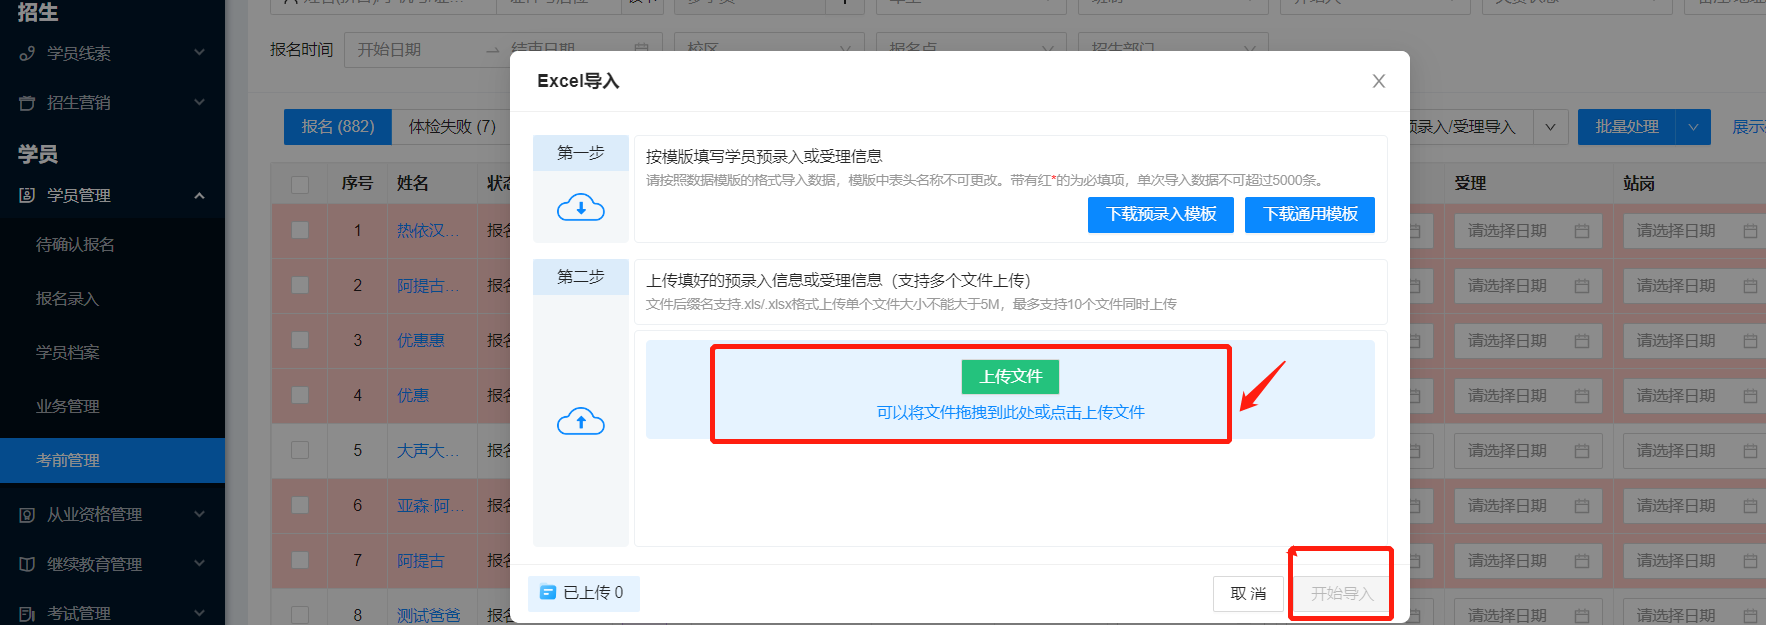
Task: Open student name 亚森·阿… in row 6
Action: (x=430, y=505)
